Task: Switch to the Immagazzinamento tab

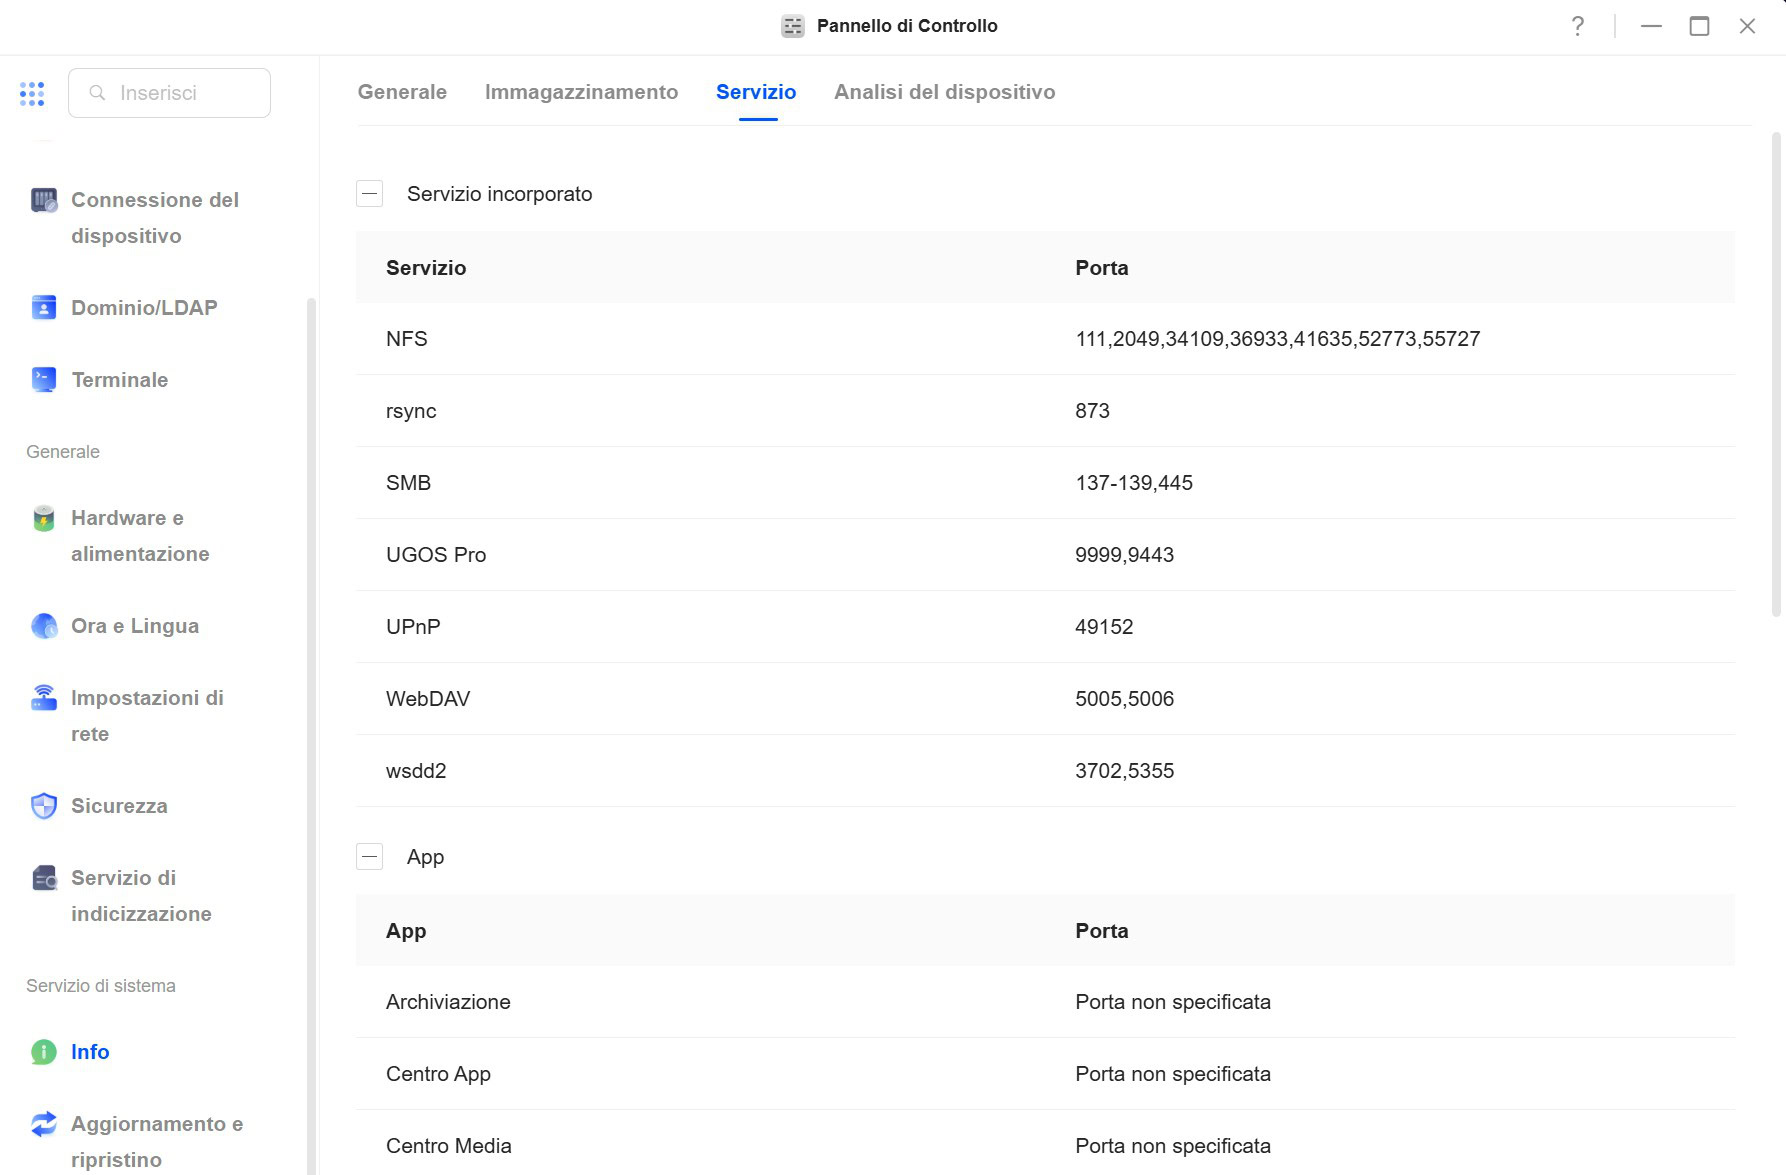Action: [581, 92]
